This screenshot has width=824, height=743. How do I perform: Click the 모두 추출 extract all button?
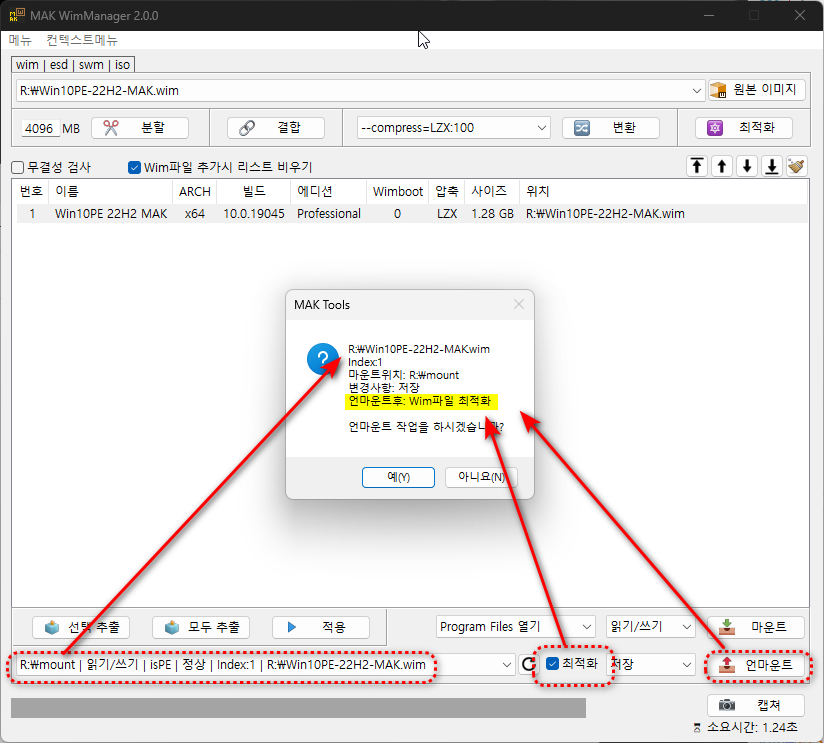[x=201, y=627]
